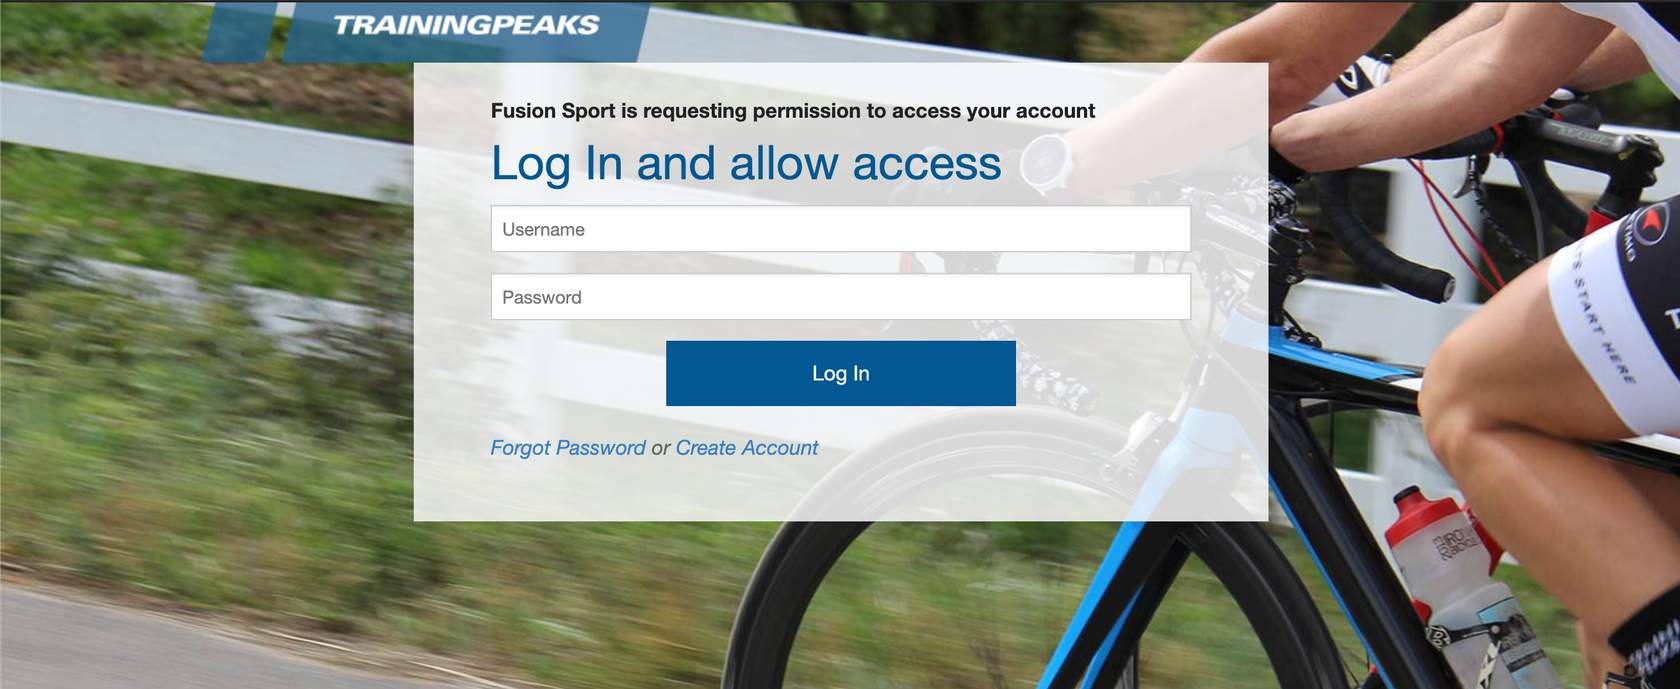Screen dimensions: 1680x689
Task: Focus the Password input field
Action: (840, 297)
